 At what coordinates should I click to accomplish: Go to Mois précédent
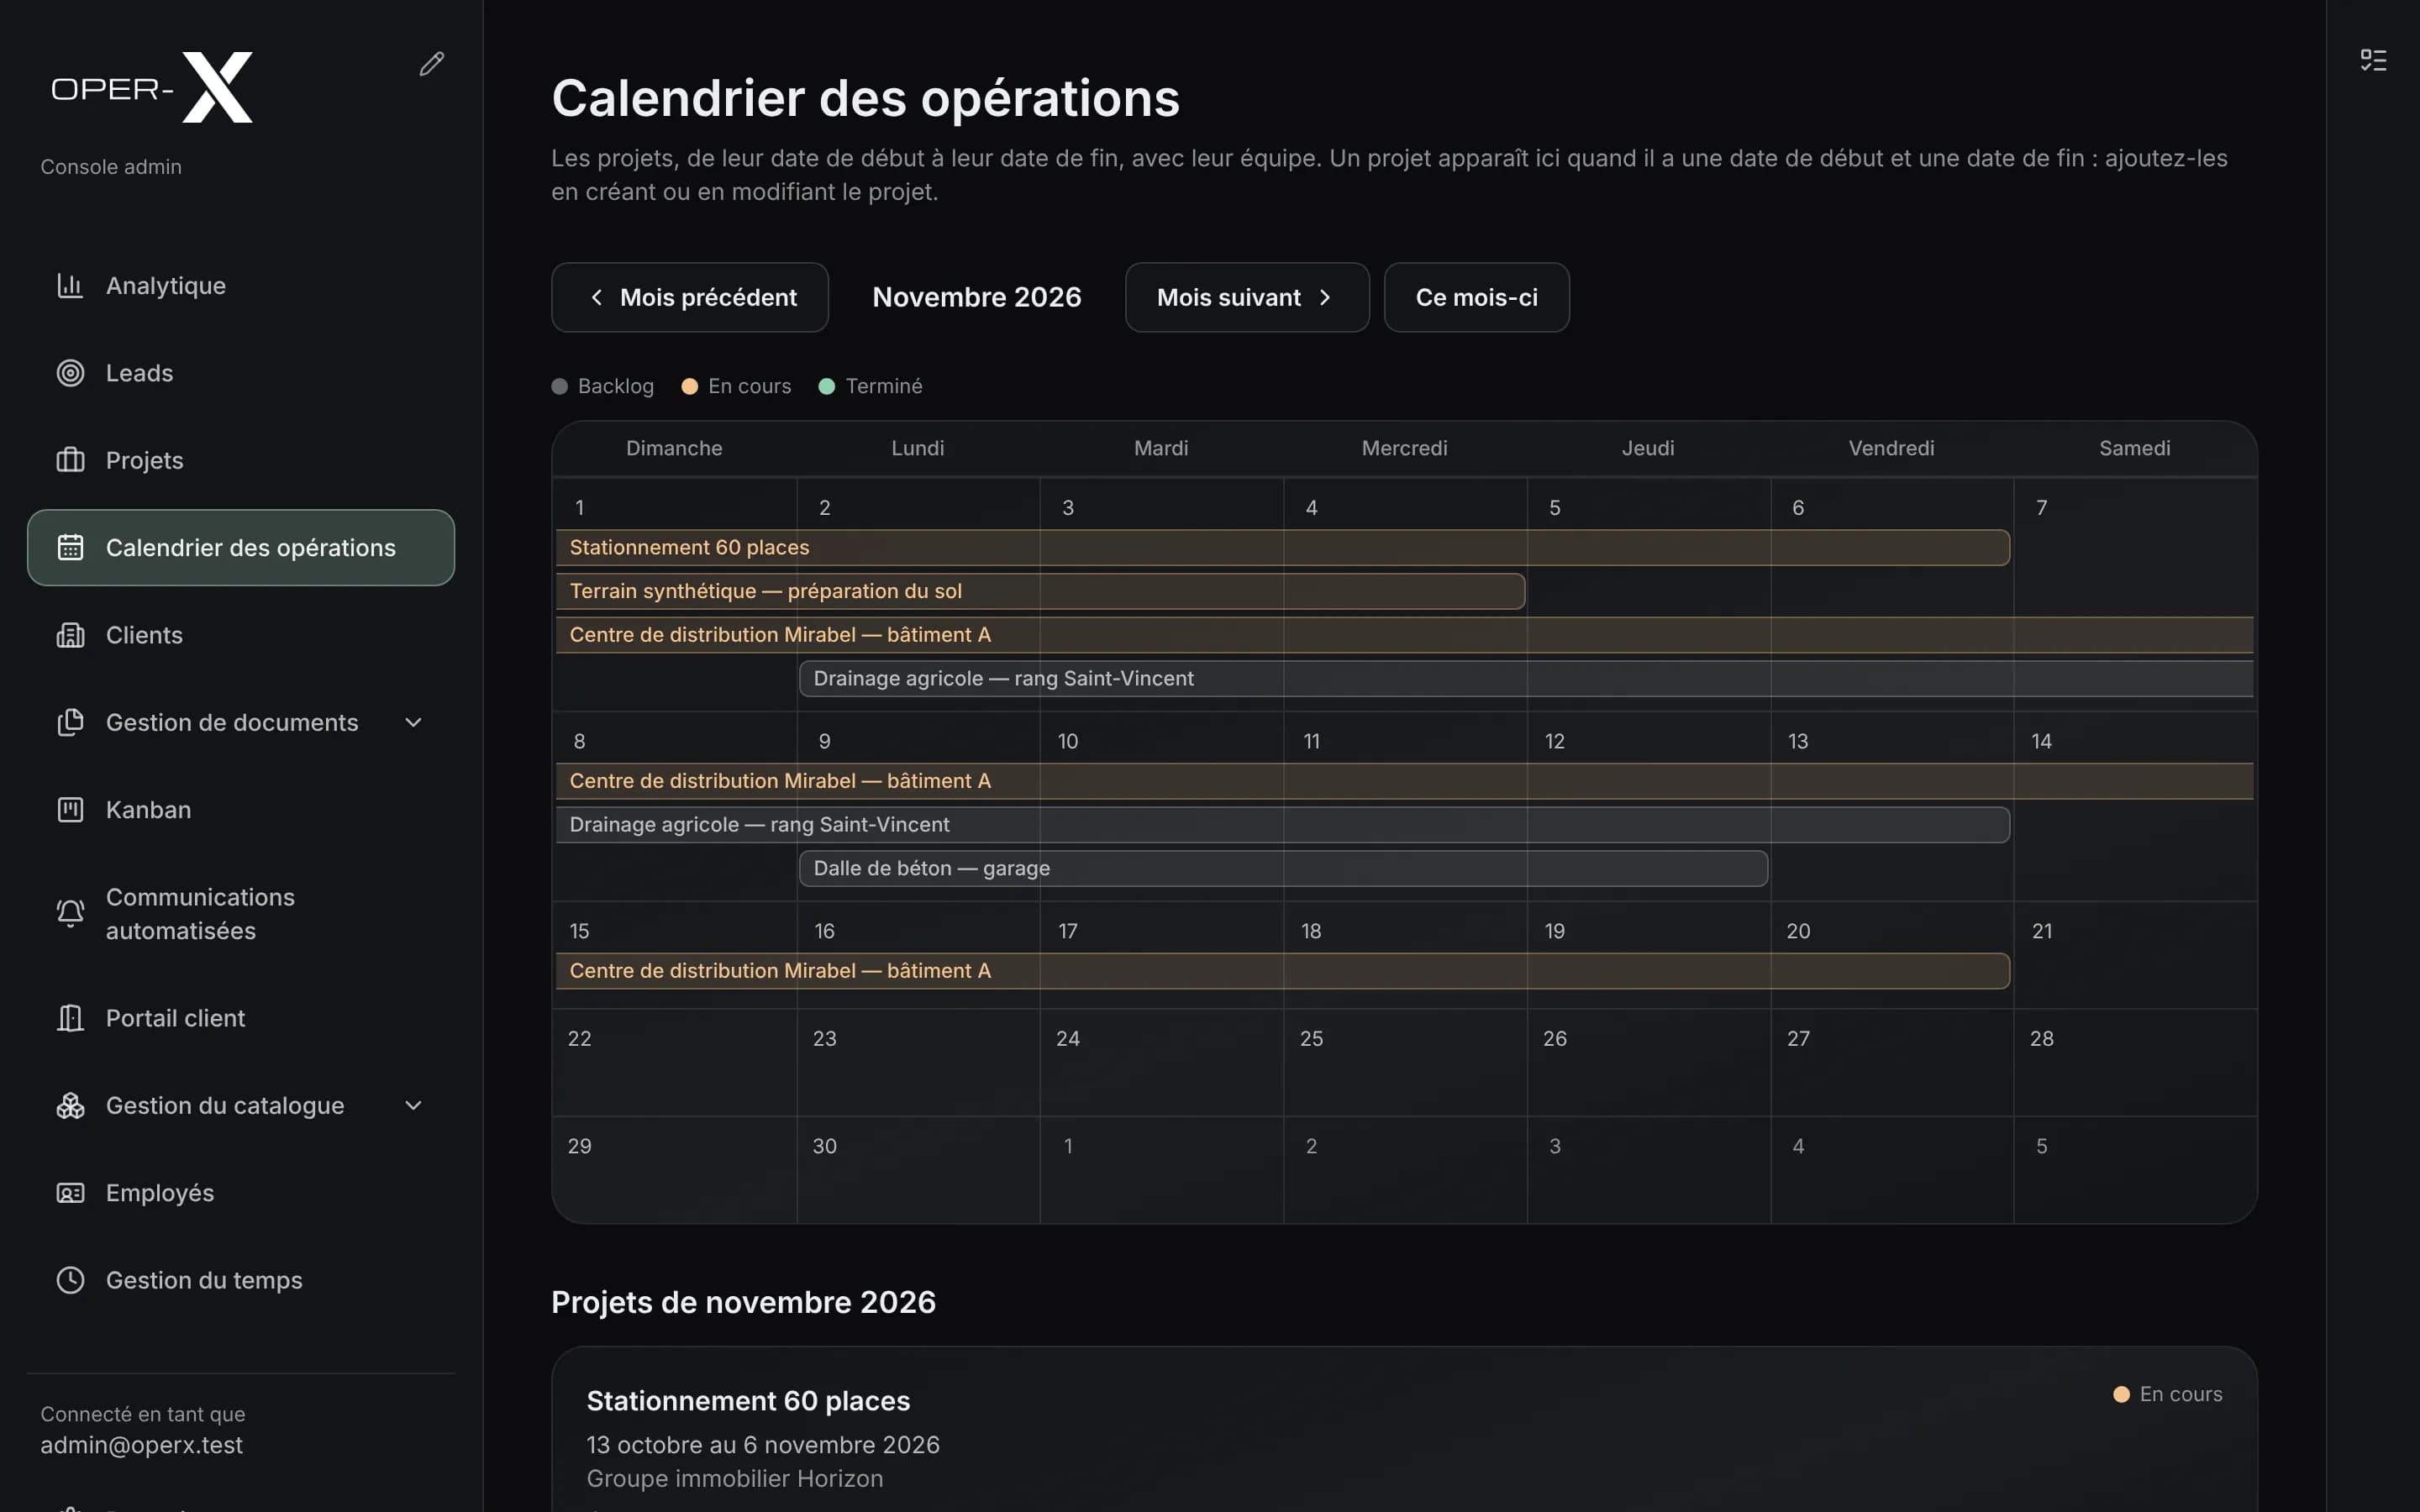click(x=690, y=297)
